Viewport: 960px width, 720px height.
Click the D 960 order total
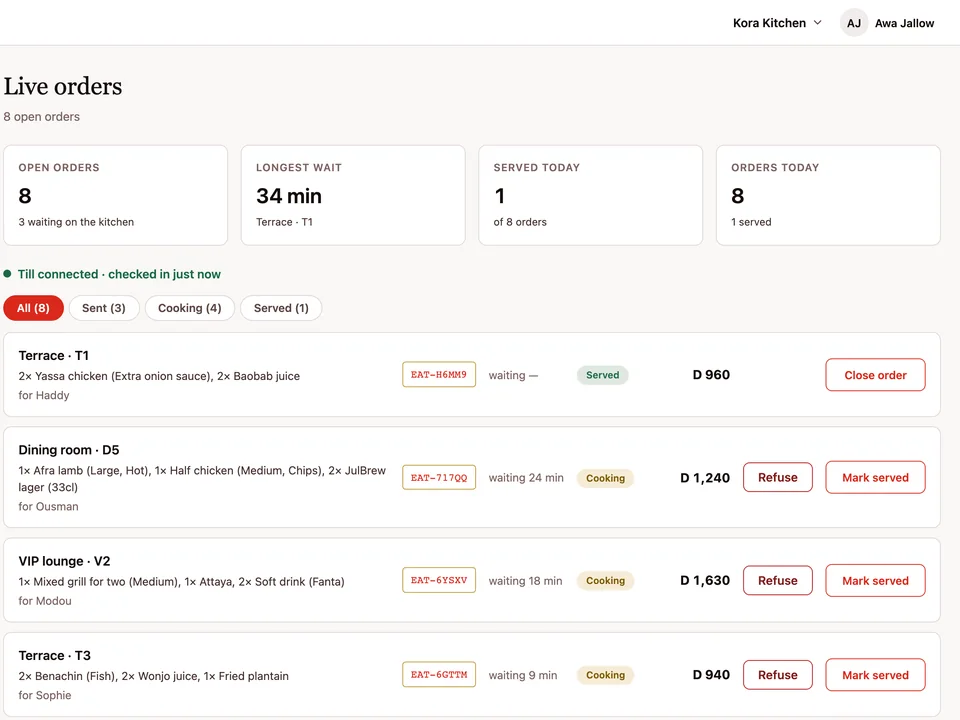(711, 375)
